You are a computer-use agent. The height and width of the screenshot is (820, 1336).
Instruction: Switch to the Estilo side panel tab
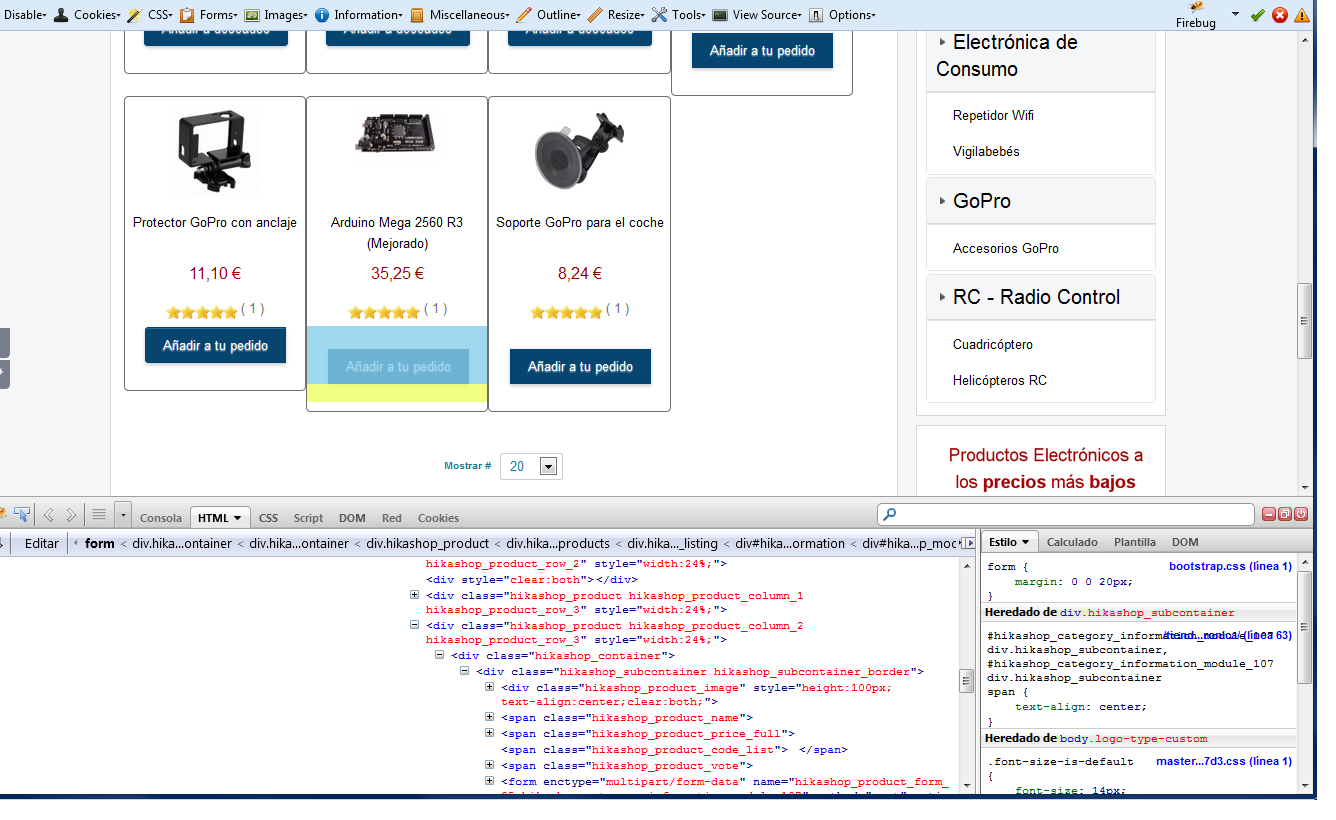(1010, 542)
